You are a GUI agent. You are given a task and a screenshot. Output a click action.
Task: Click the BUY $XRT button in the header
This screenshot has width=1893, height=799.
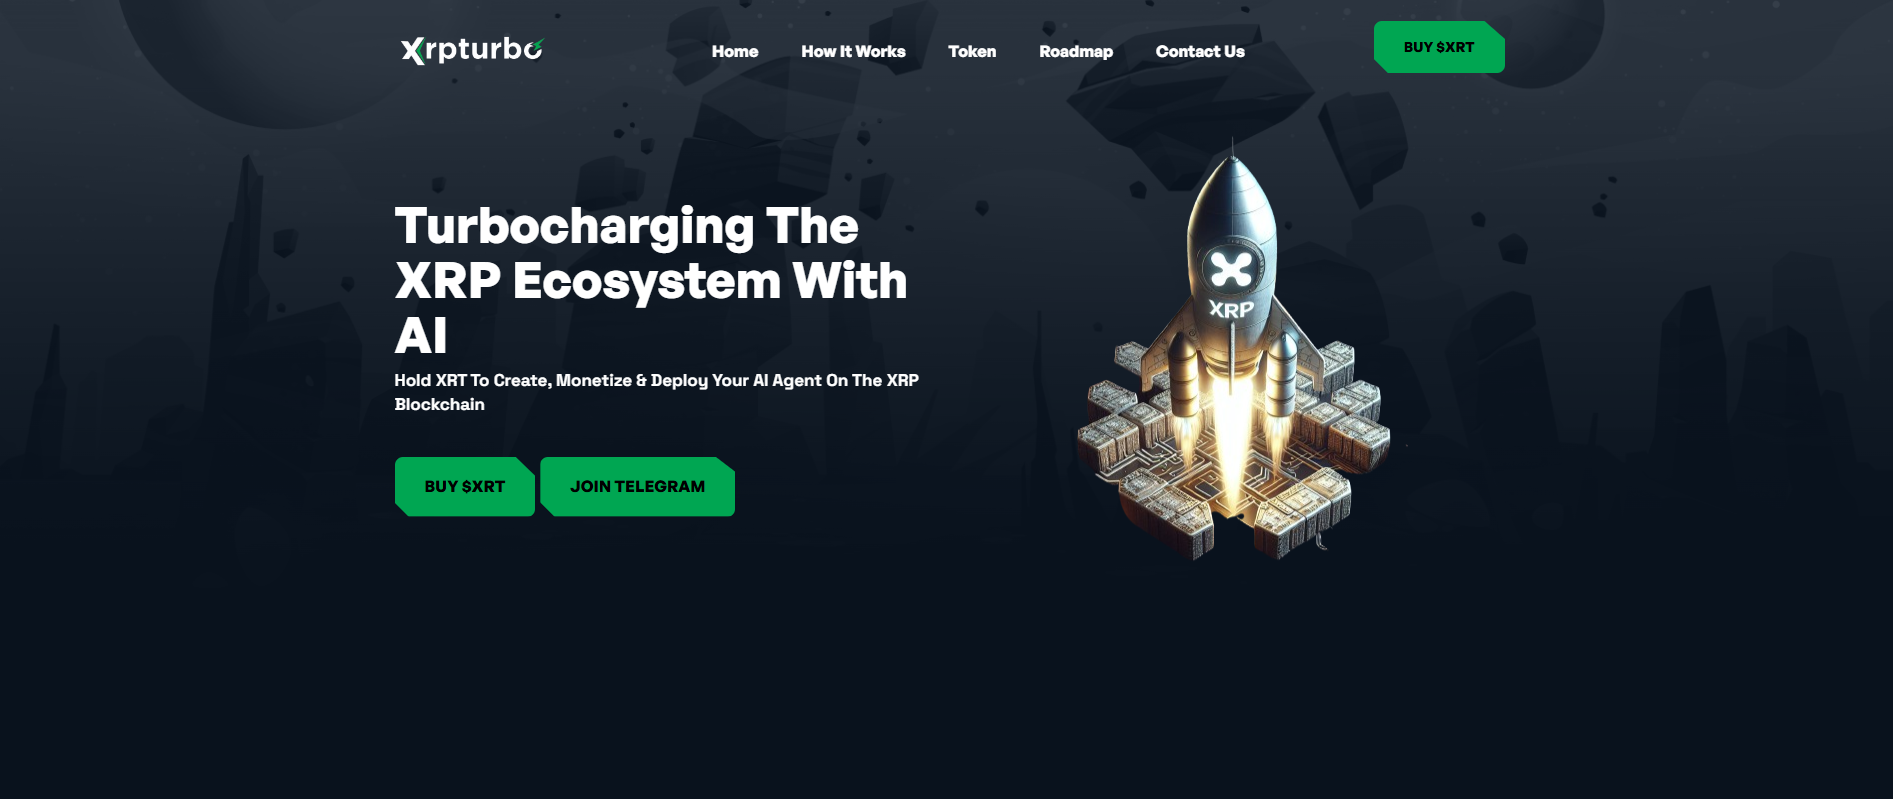pyautogui.click(x=1439, y=47)
